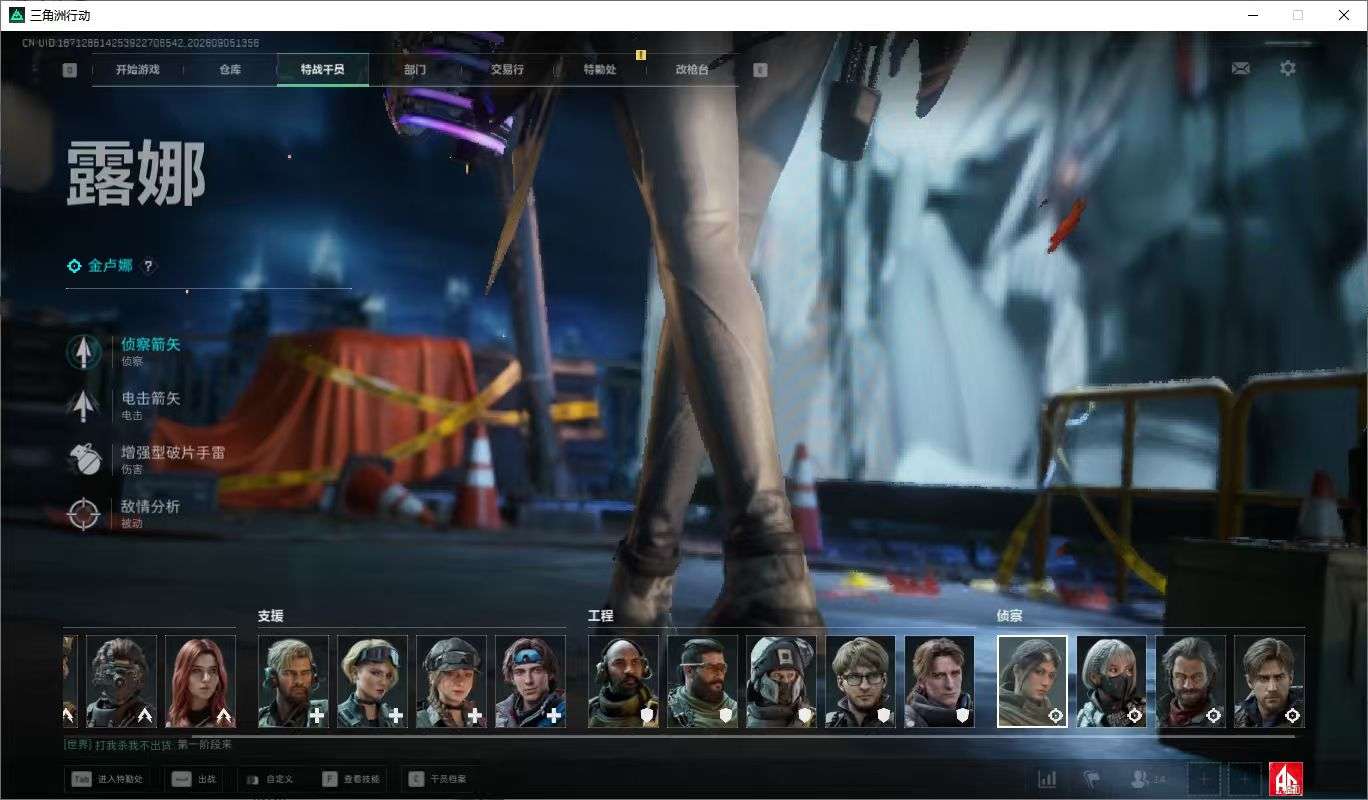Select the 特战干员 tab
1368x800 pixels.
click(x=322, y=70)
